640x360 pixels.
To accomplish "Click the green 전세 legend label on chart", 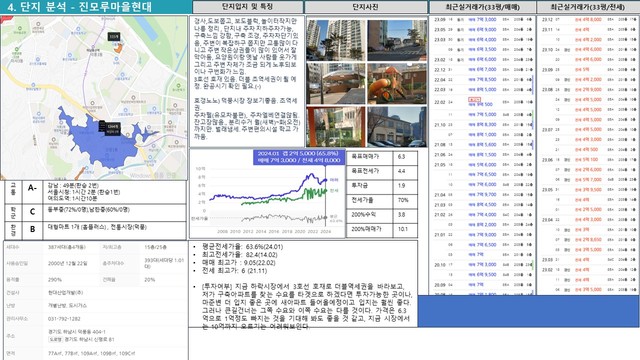I will point(333,191).
